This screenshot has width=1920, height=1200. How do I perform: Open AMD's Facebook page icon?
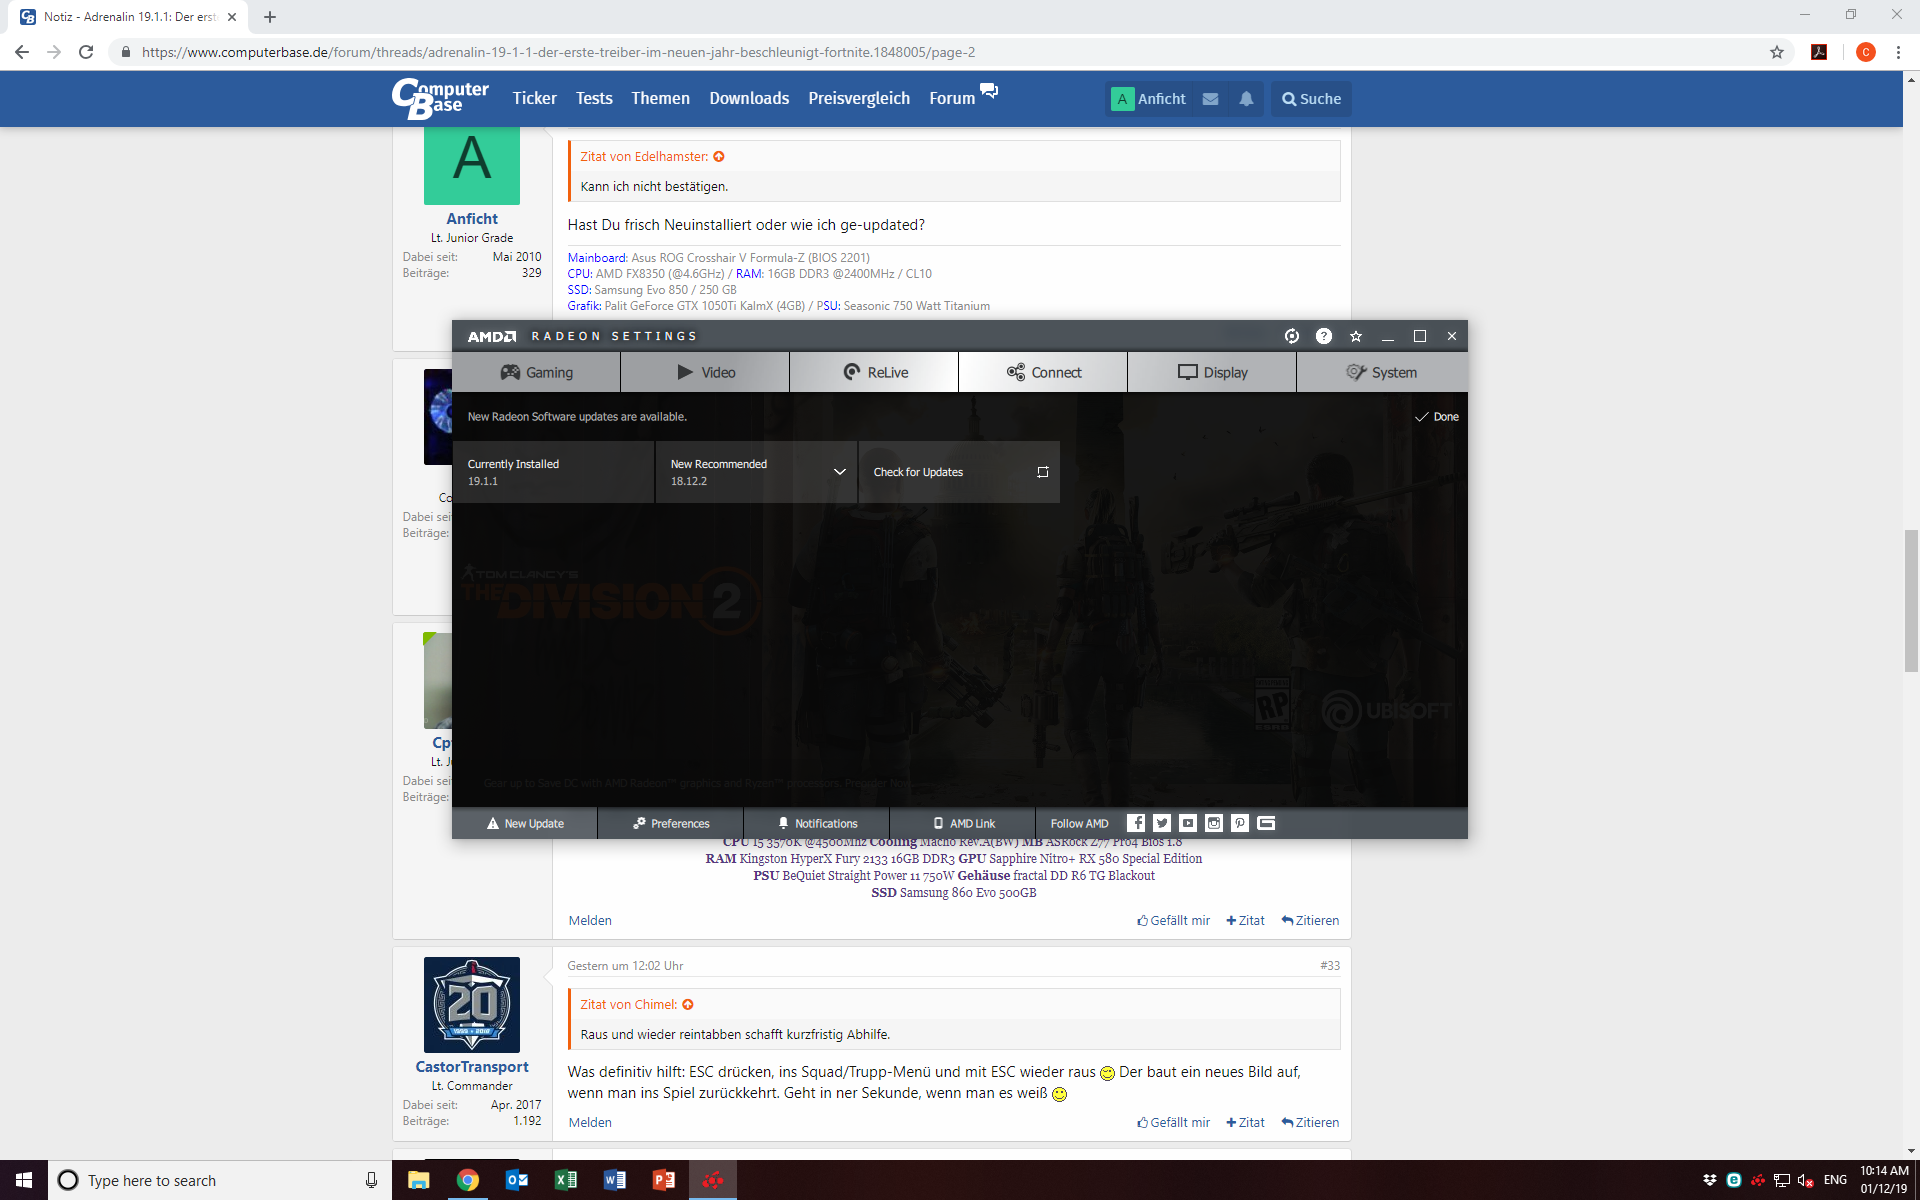coord(1136,823)
